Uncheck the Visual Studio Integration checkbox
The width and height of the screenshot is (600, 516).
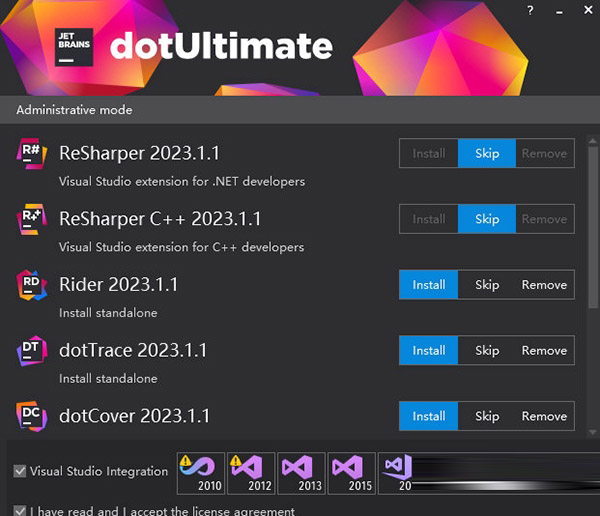point(21,471)
